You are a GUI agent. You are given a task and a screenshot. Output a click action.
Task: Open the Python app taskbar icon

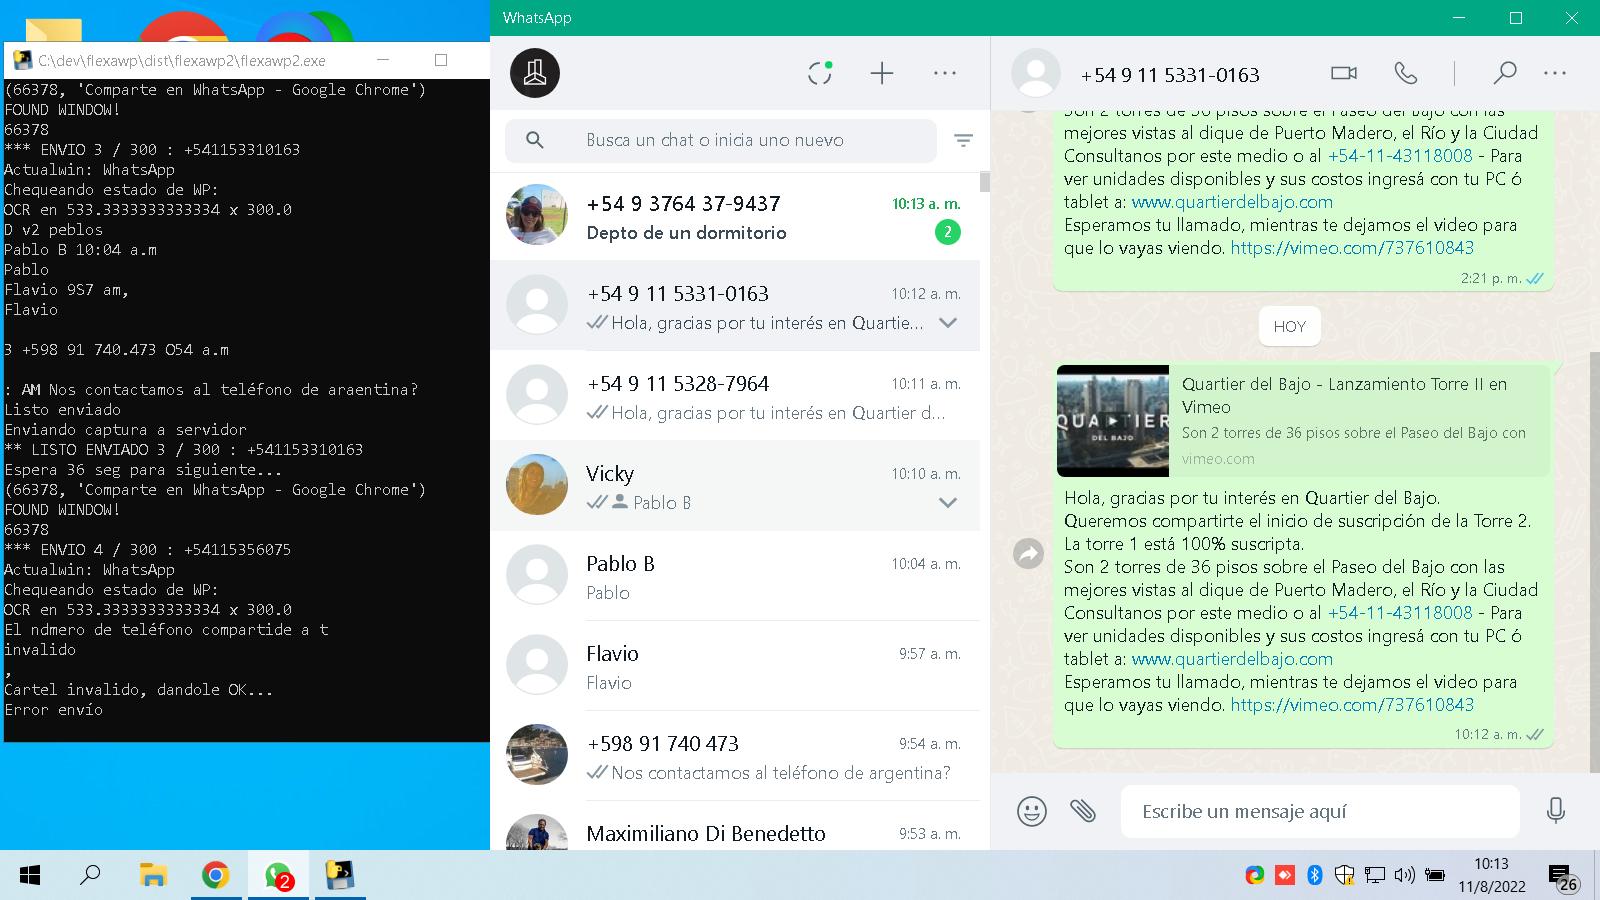[340, 876]
